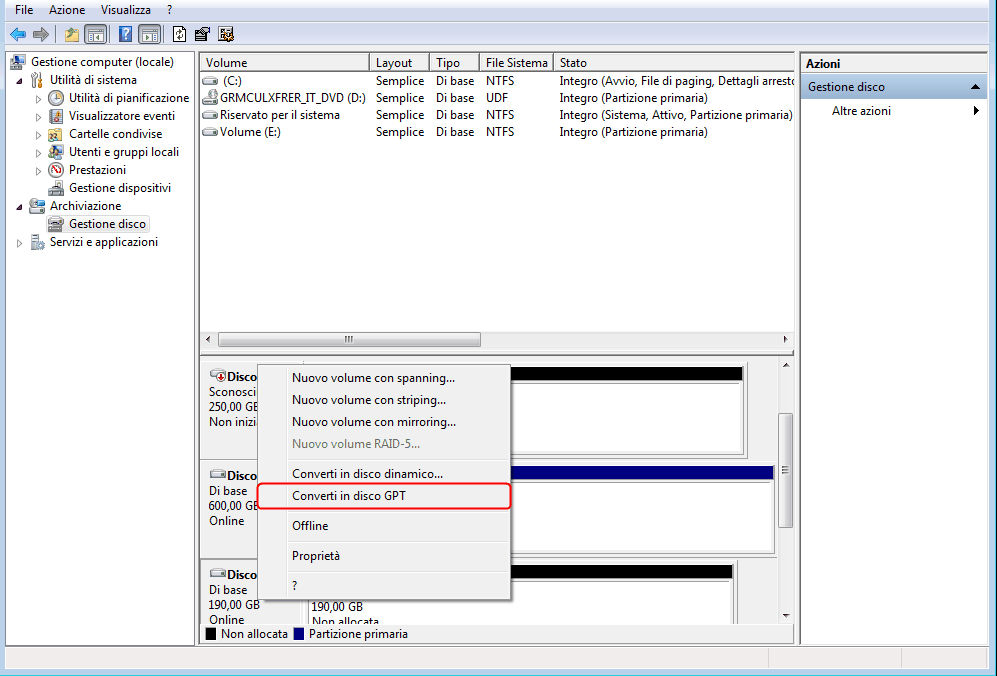Expand the Cartelle condivise node
Image resolution: width=997 pixels, height=676 pixels.
click(38, 135)
